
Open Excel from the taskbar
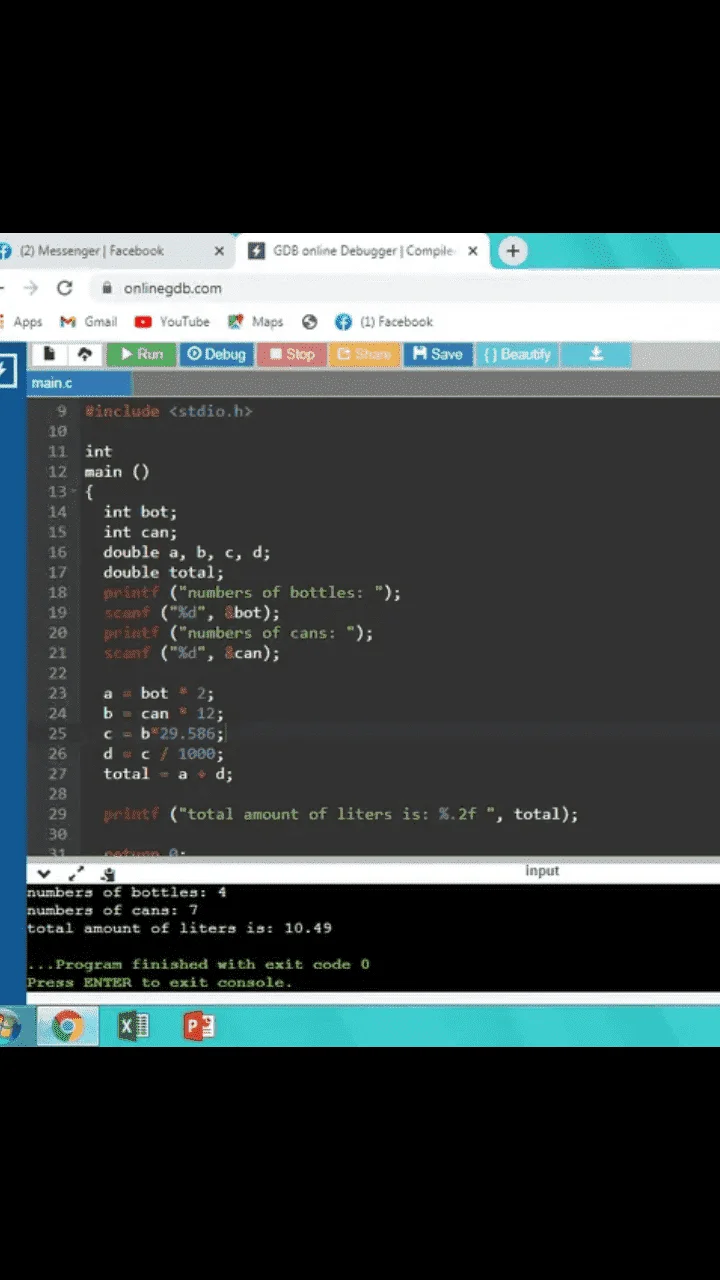(133, 1027)
